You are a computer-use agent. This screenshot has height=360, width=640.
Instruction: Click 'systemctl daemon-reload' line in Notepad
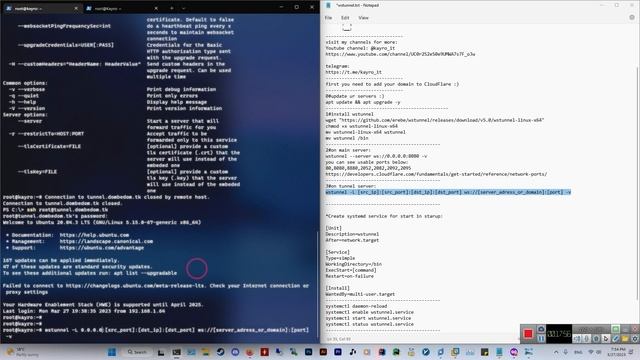pos(356,306)
